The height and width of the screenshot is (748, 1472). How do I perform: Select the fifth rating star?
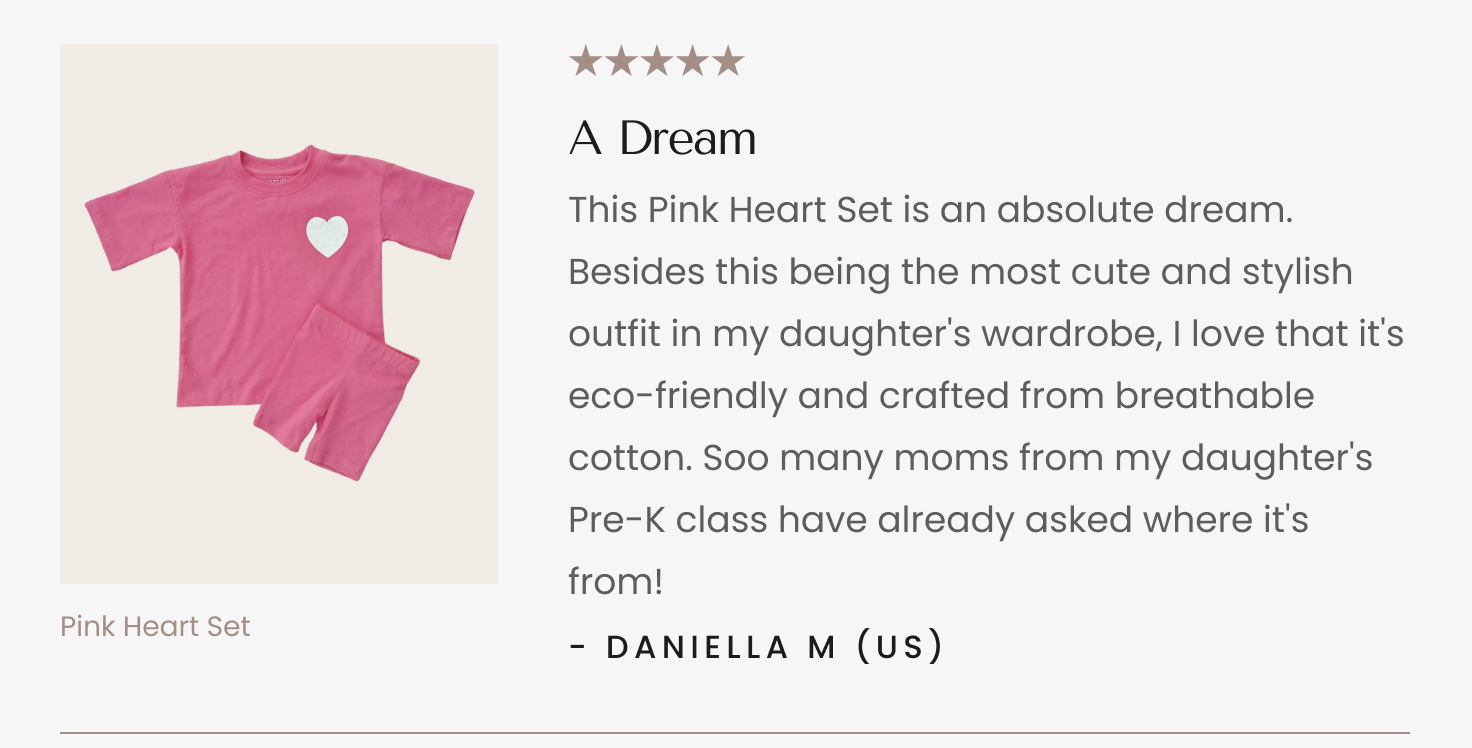tap(728, 62)
